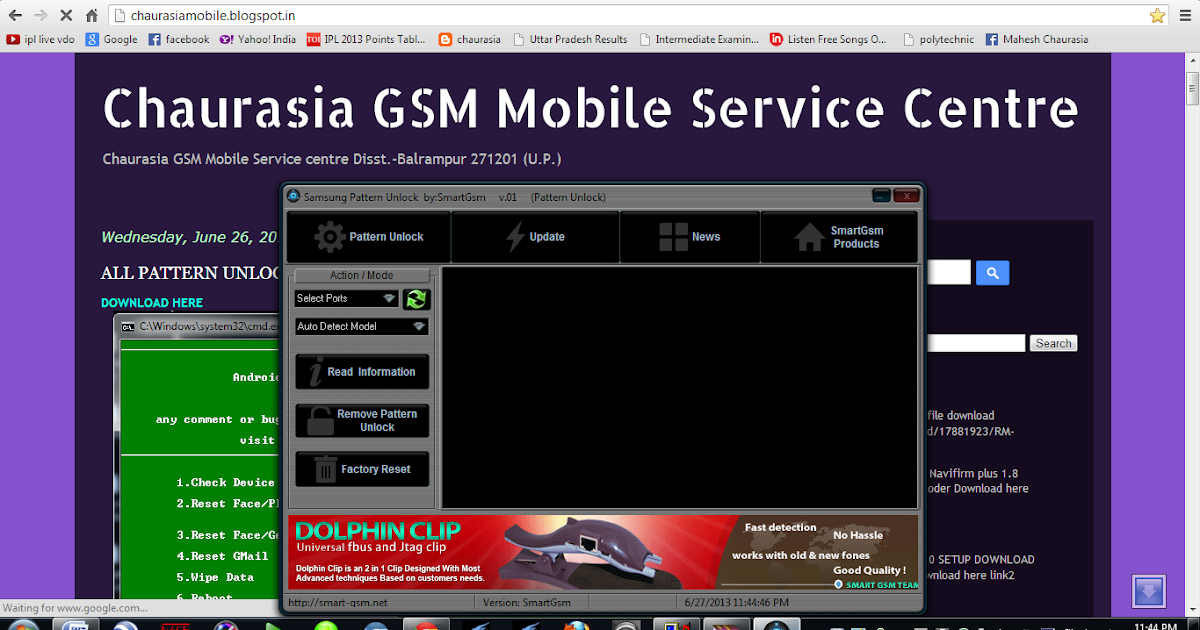Open the chaurasia Blogger bookmark
This screenshot has width=1200, height=630.
(470, 40)
